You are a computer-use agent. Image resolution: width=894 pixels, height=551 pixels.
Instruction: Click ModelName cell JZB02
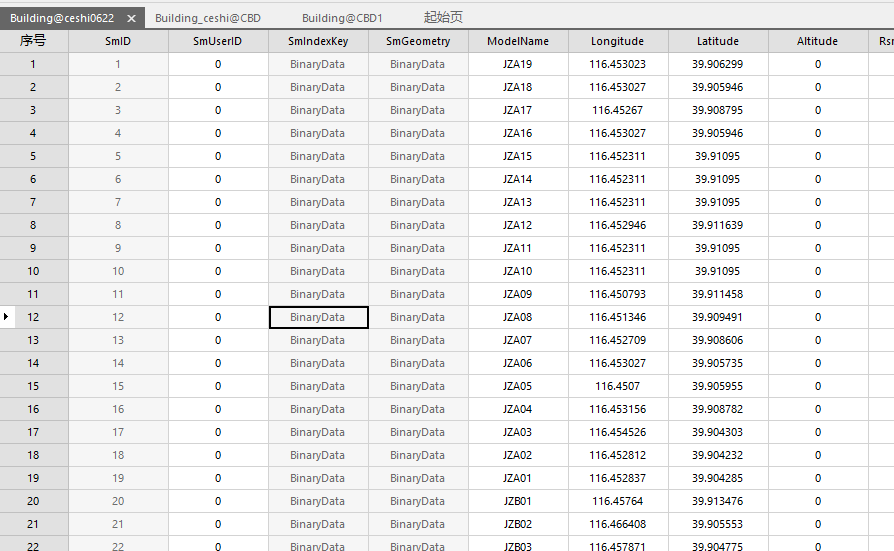(x=518, y=524)
